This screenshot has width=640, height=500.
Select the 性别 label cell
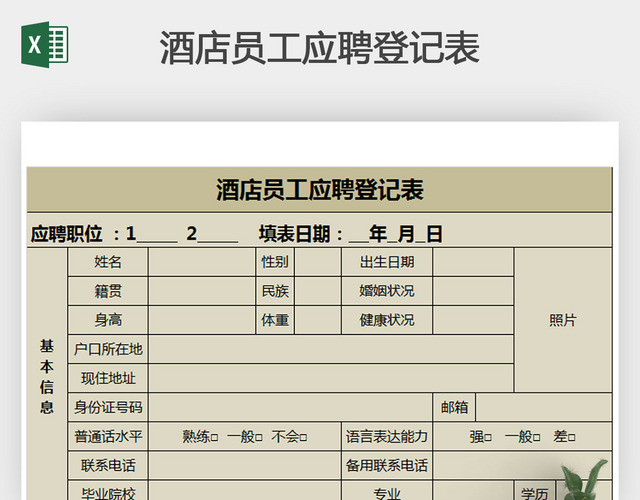click(x=275, y=262)
